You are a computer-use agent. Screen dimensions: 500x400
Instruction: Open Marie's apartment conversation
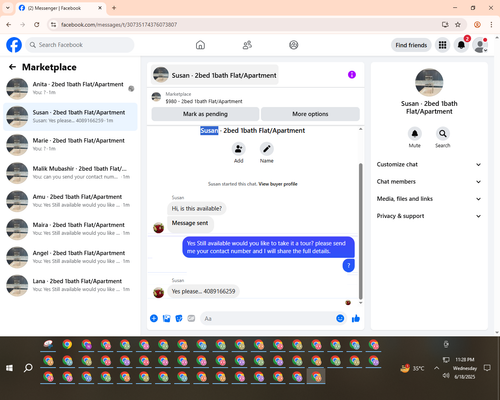70,145
